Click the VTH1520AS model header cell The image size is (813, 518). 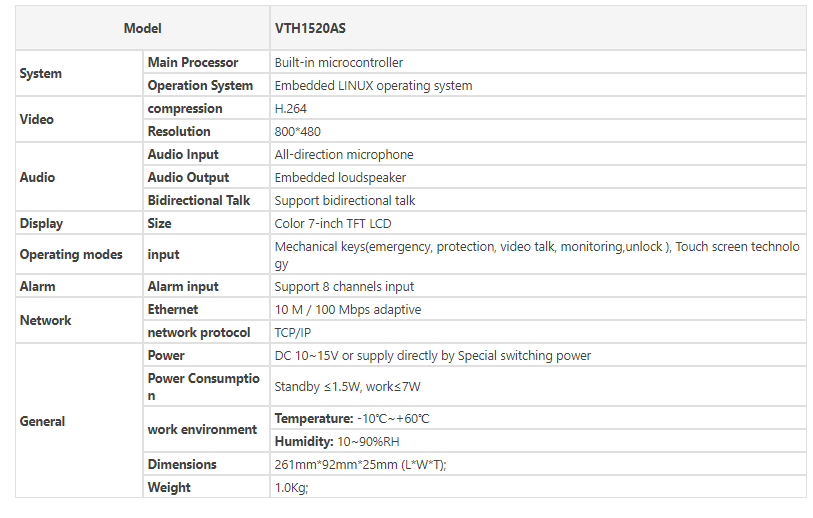point(538,29)
